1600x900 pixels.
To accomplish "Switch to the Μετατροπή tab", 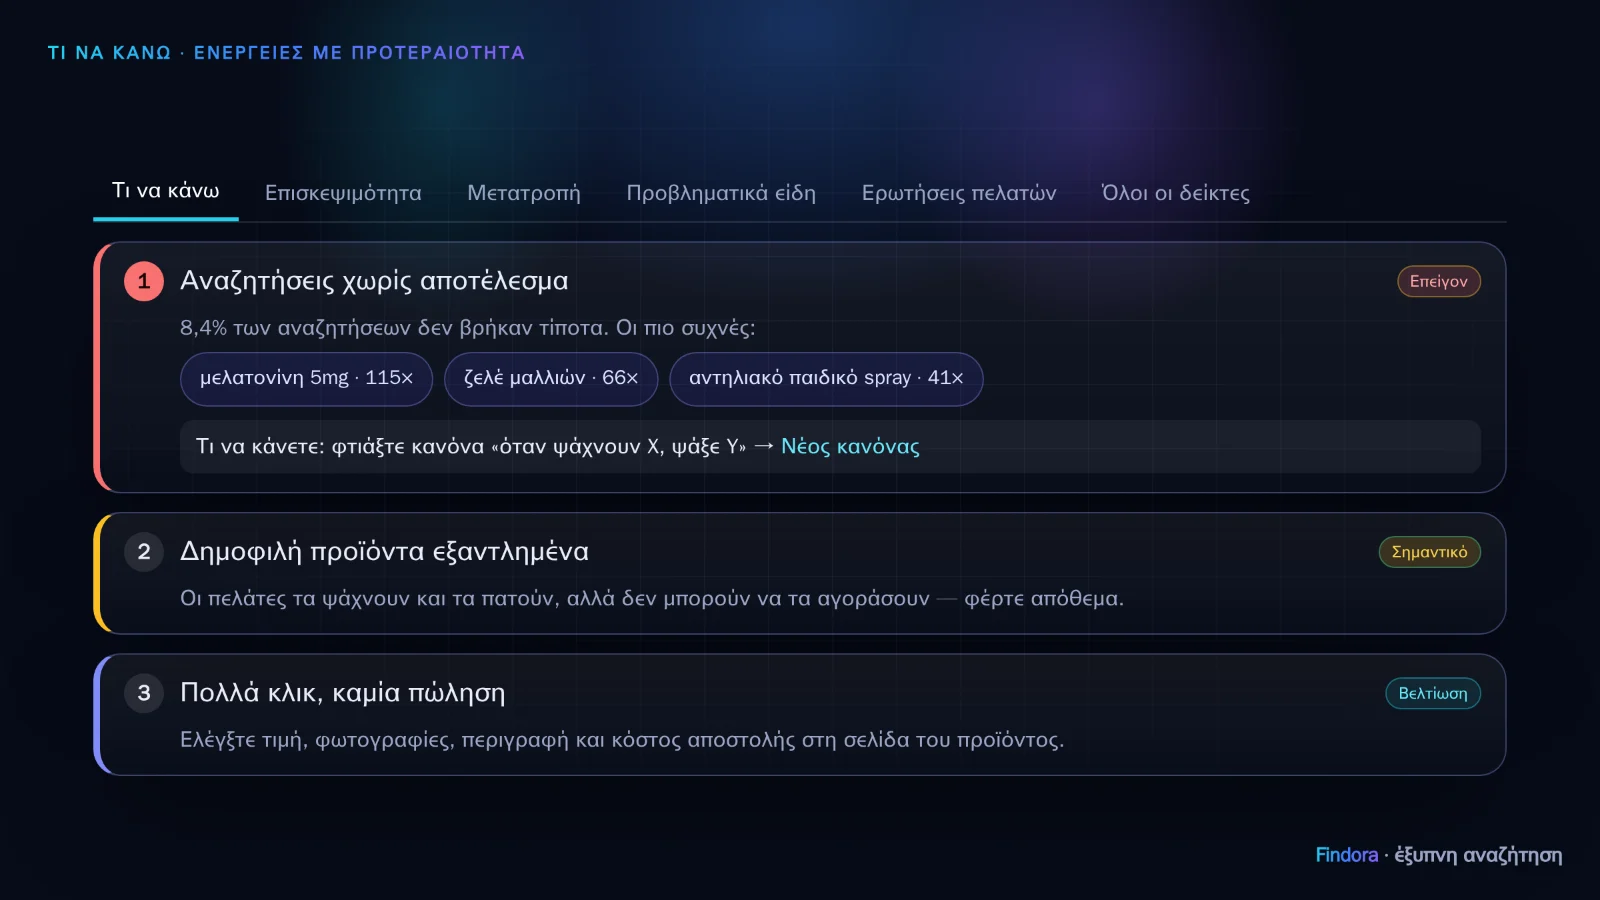I will pos(524,193).
